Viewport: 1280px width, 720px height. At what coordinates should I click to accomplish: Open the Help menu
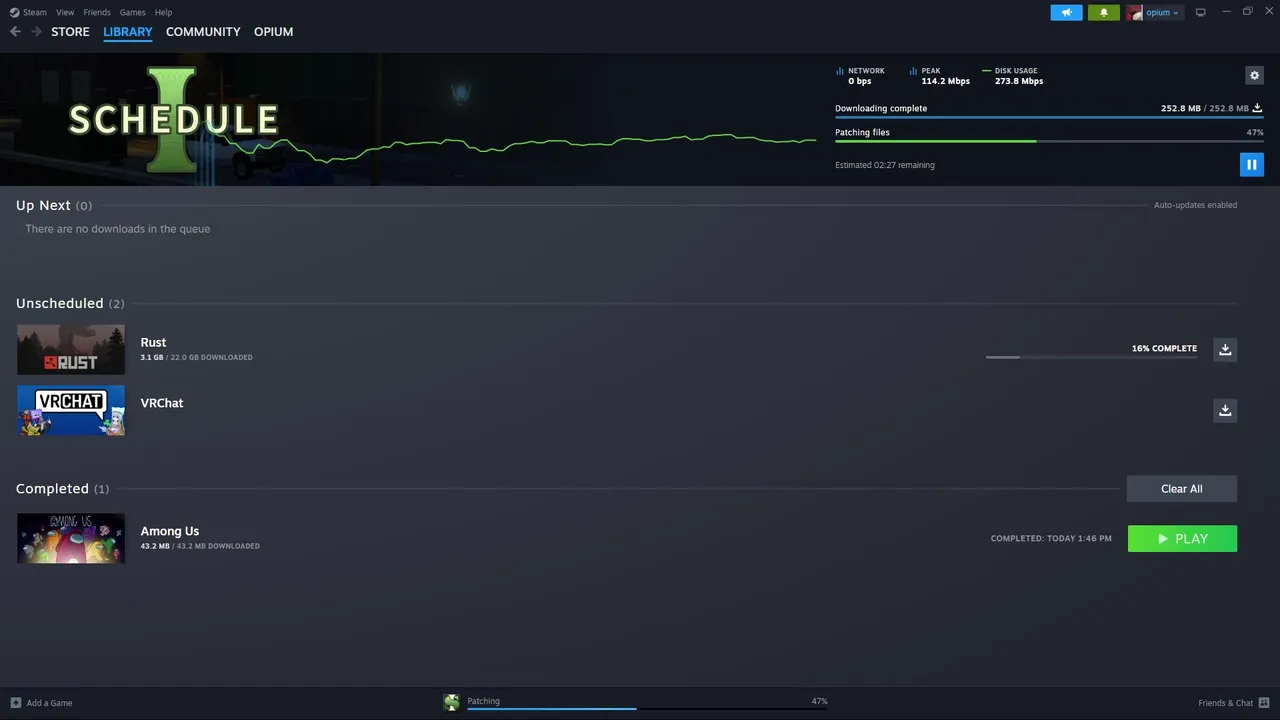163,12
